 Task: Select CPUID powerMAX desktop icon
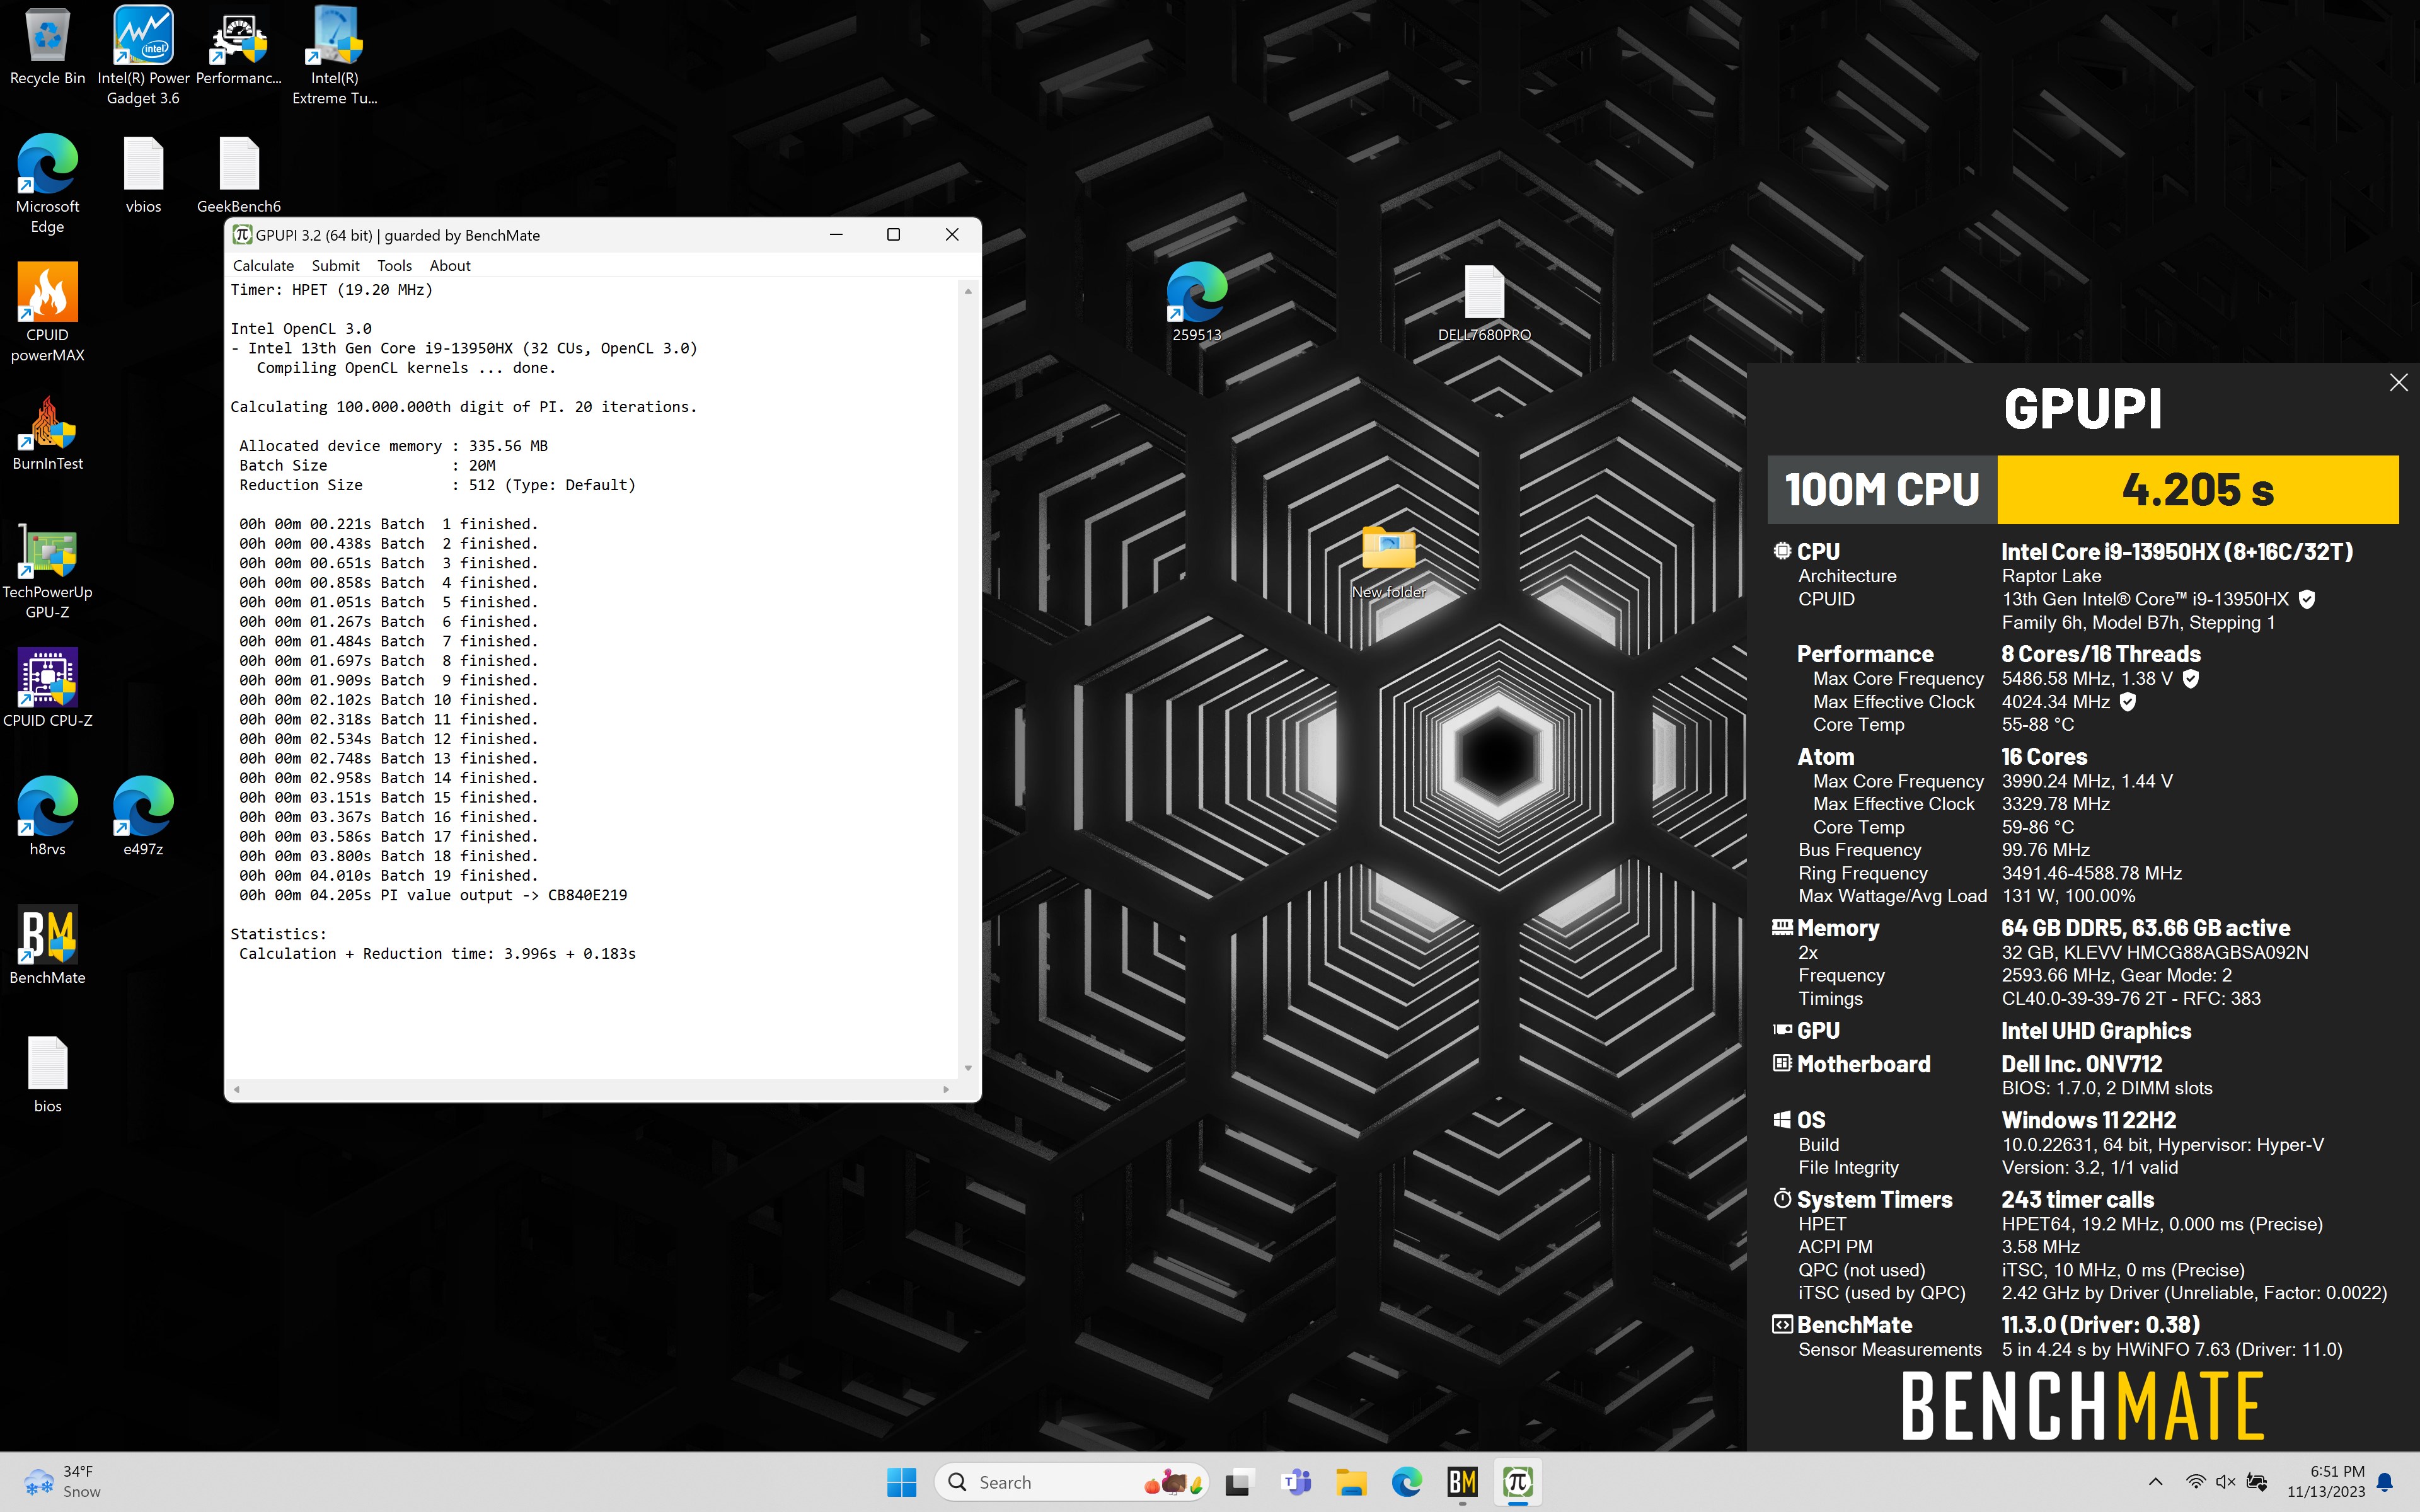(47, 312)
